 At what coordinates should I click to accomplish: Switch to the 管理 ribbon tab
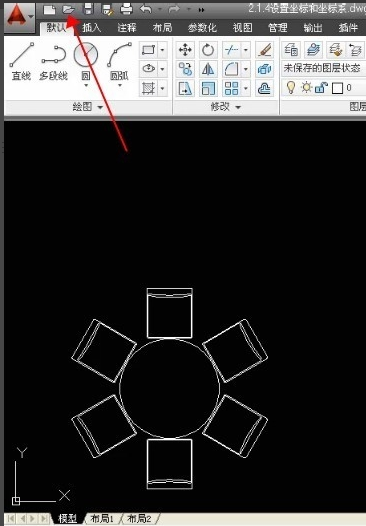coord(278,28)
